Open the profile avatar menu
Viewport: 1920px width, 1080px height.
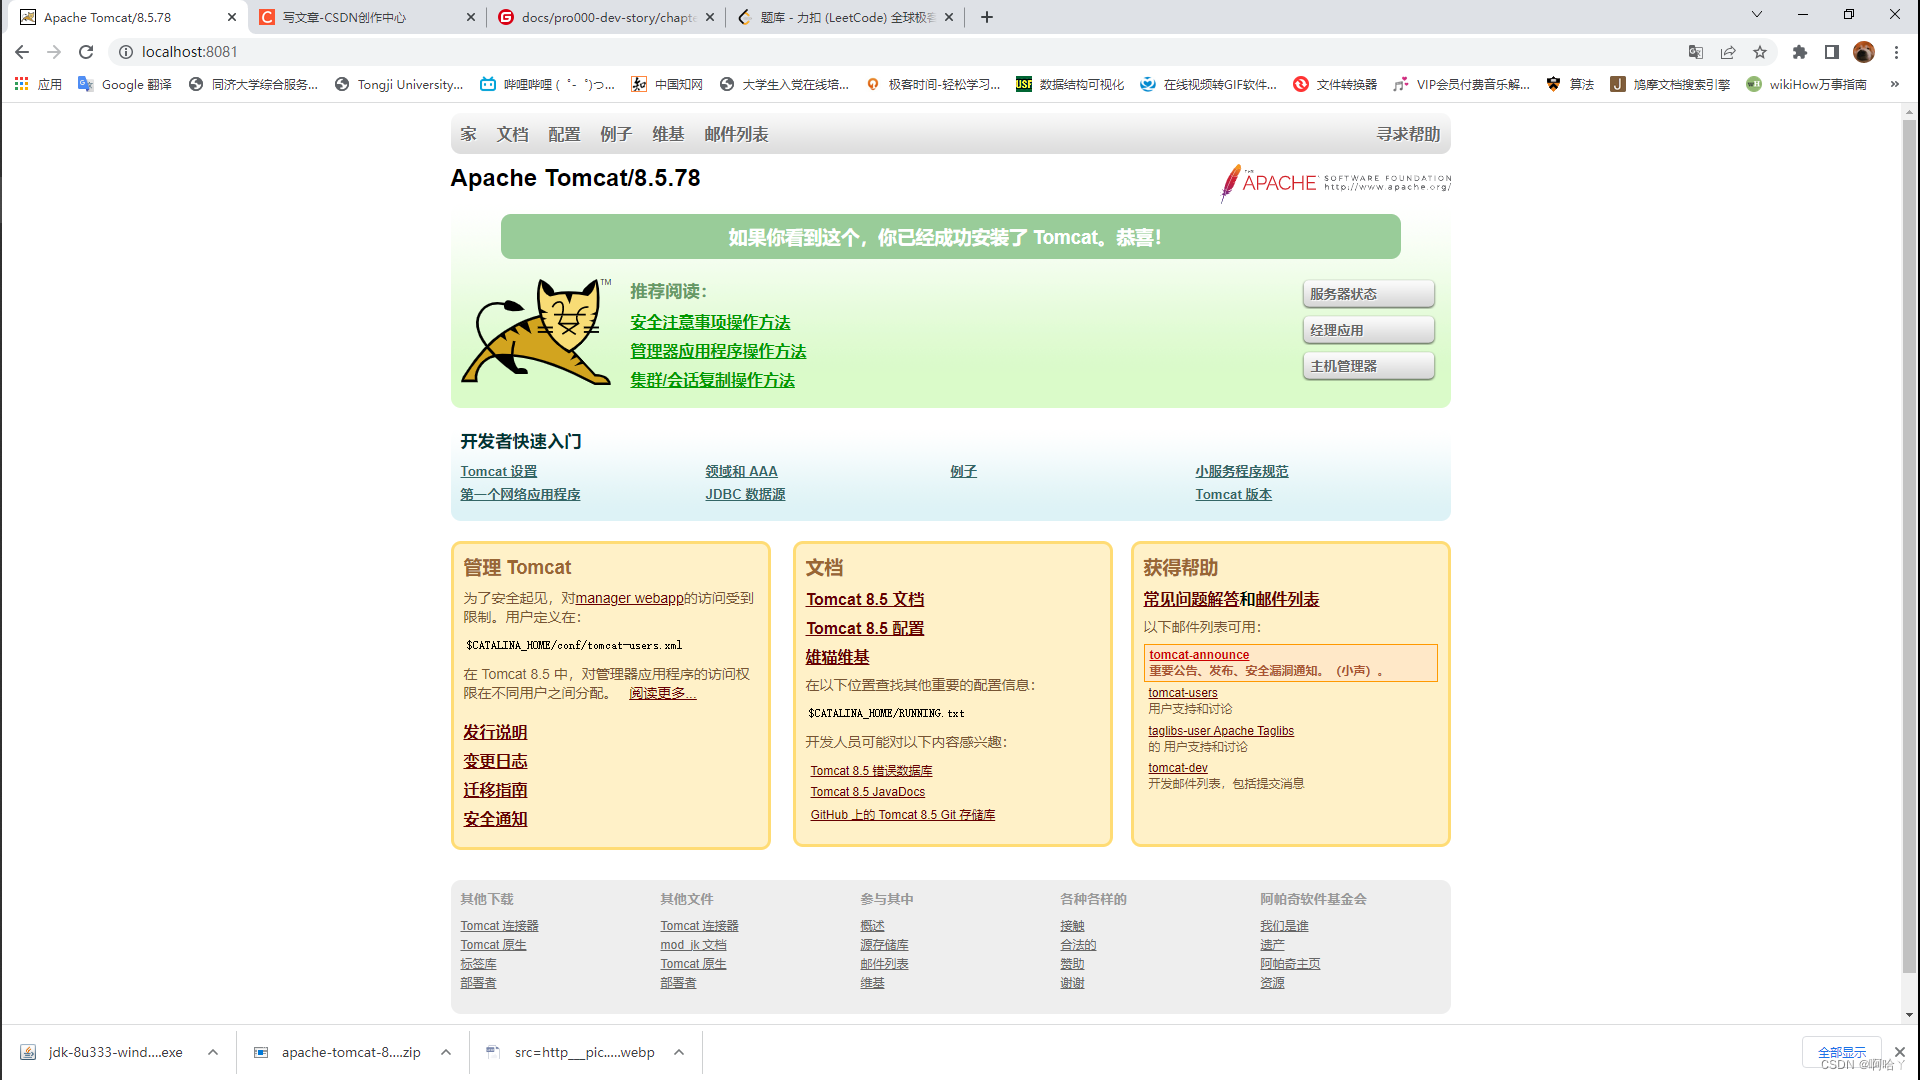(x=1864, y=52)
